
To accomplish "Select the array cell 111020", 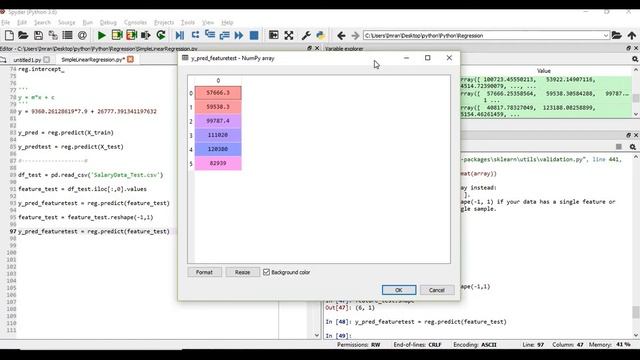I will coord(218,135).
